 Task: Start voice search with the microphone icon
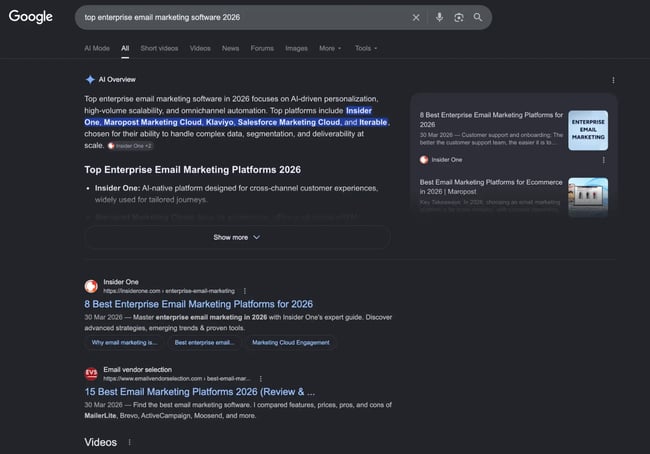coord(439,17)
